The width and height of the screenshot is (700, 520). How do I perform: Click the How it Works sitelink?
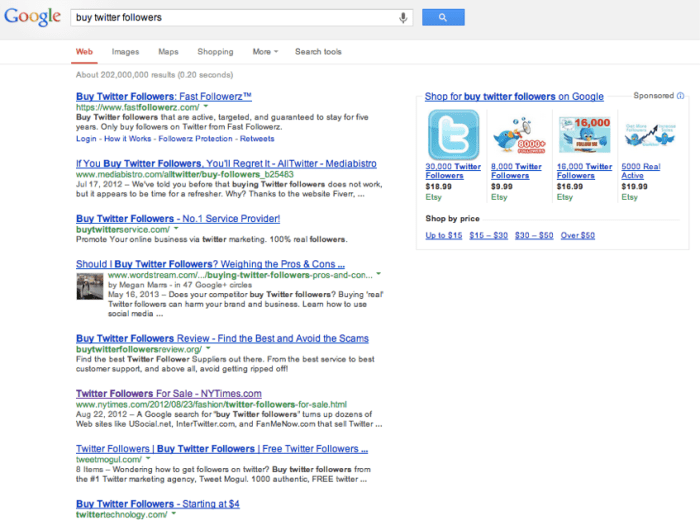click(x=128, y=139)
